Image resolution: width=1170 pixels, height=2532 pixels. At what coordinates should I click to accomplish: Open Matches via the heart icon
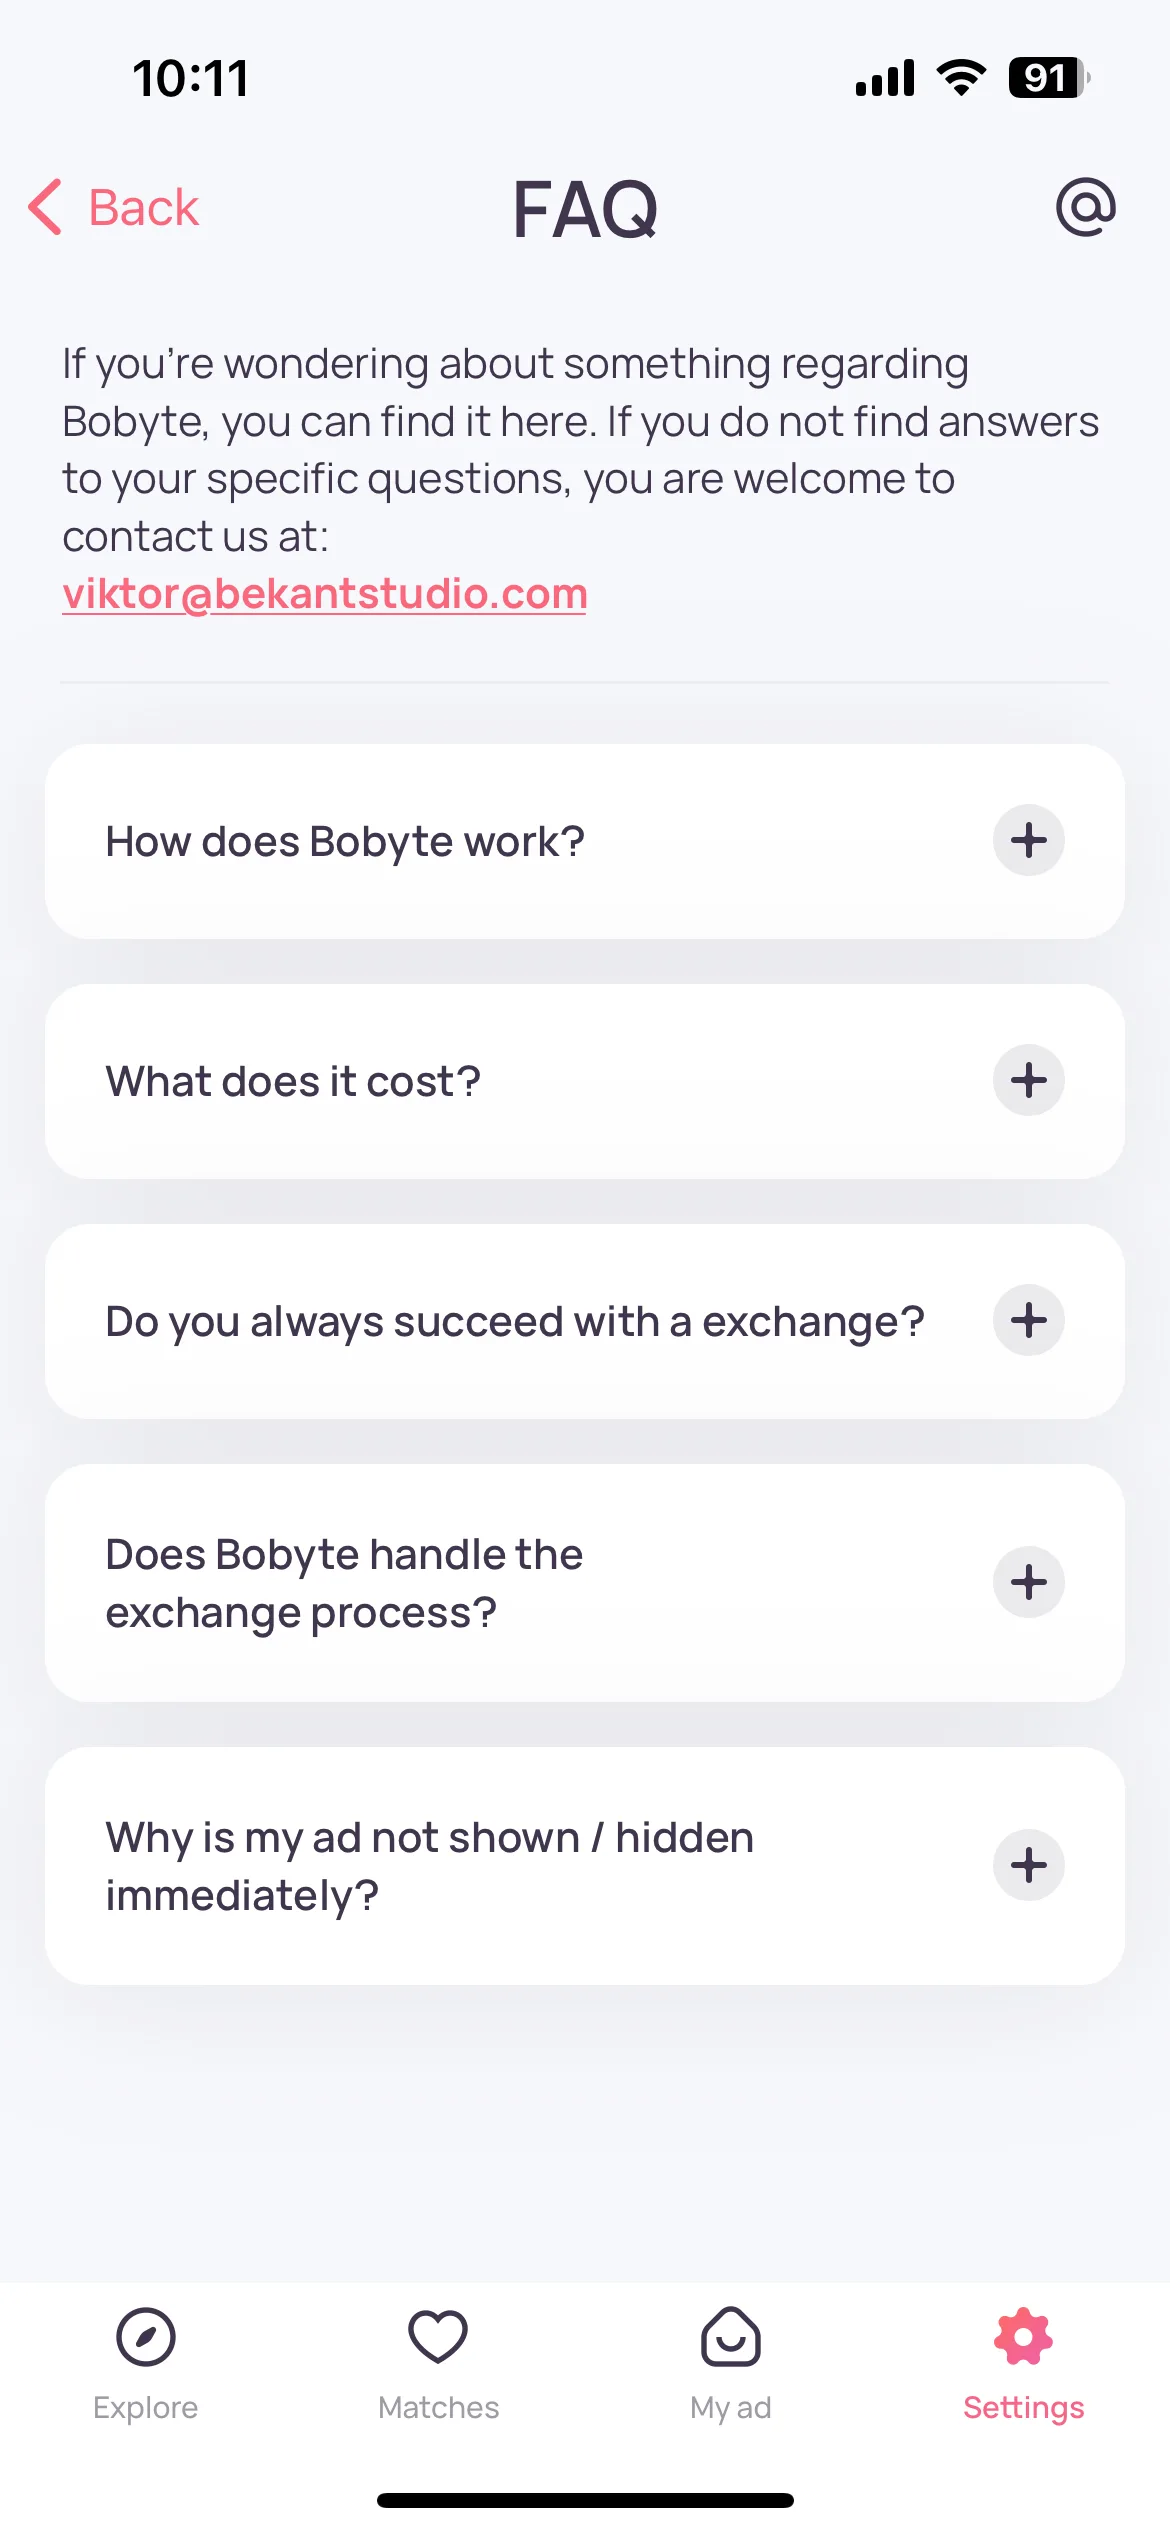[438, 2337]
